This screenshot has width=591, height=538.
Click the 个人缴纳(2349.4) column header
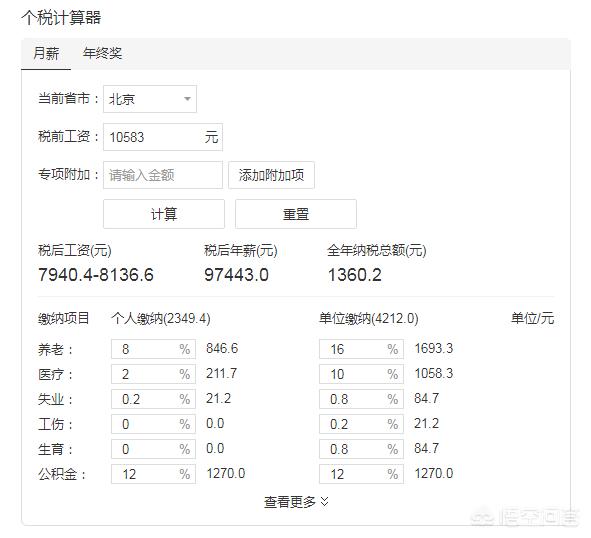tap(161, 319)
